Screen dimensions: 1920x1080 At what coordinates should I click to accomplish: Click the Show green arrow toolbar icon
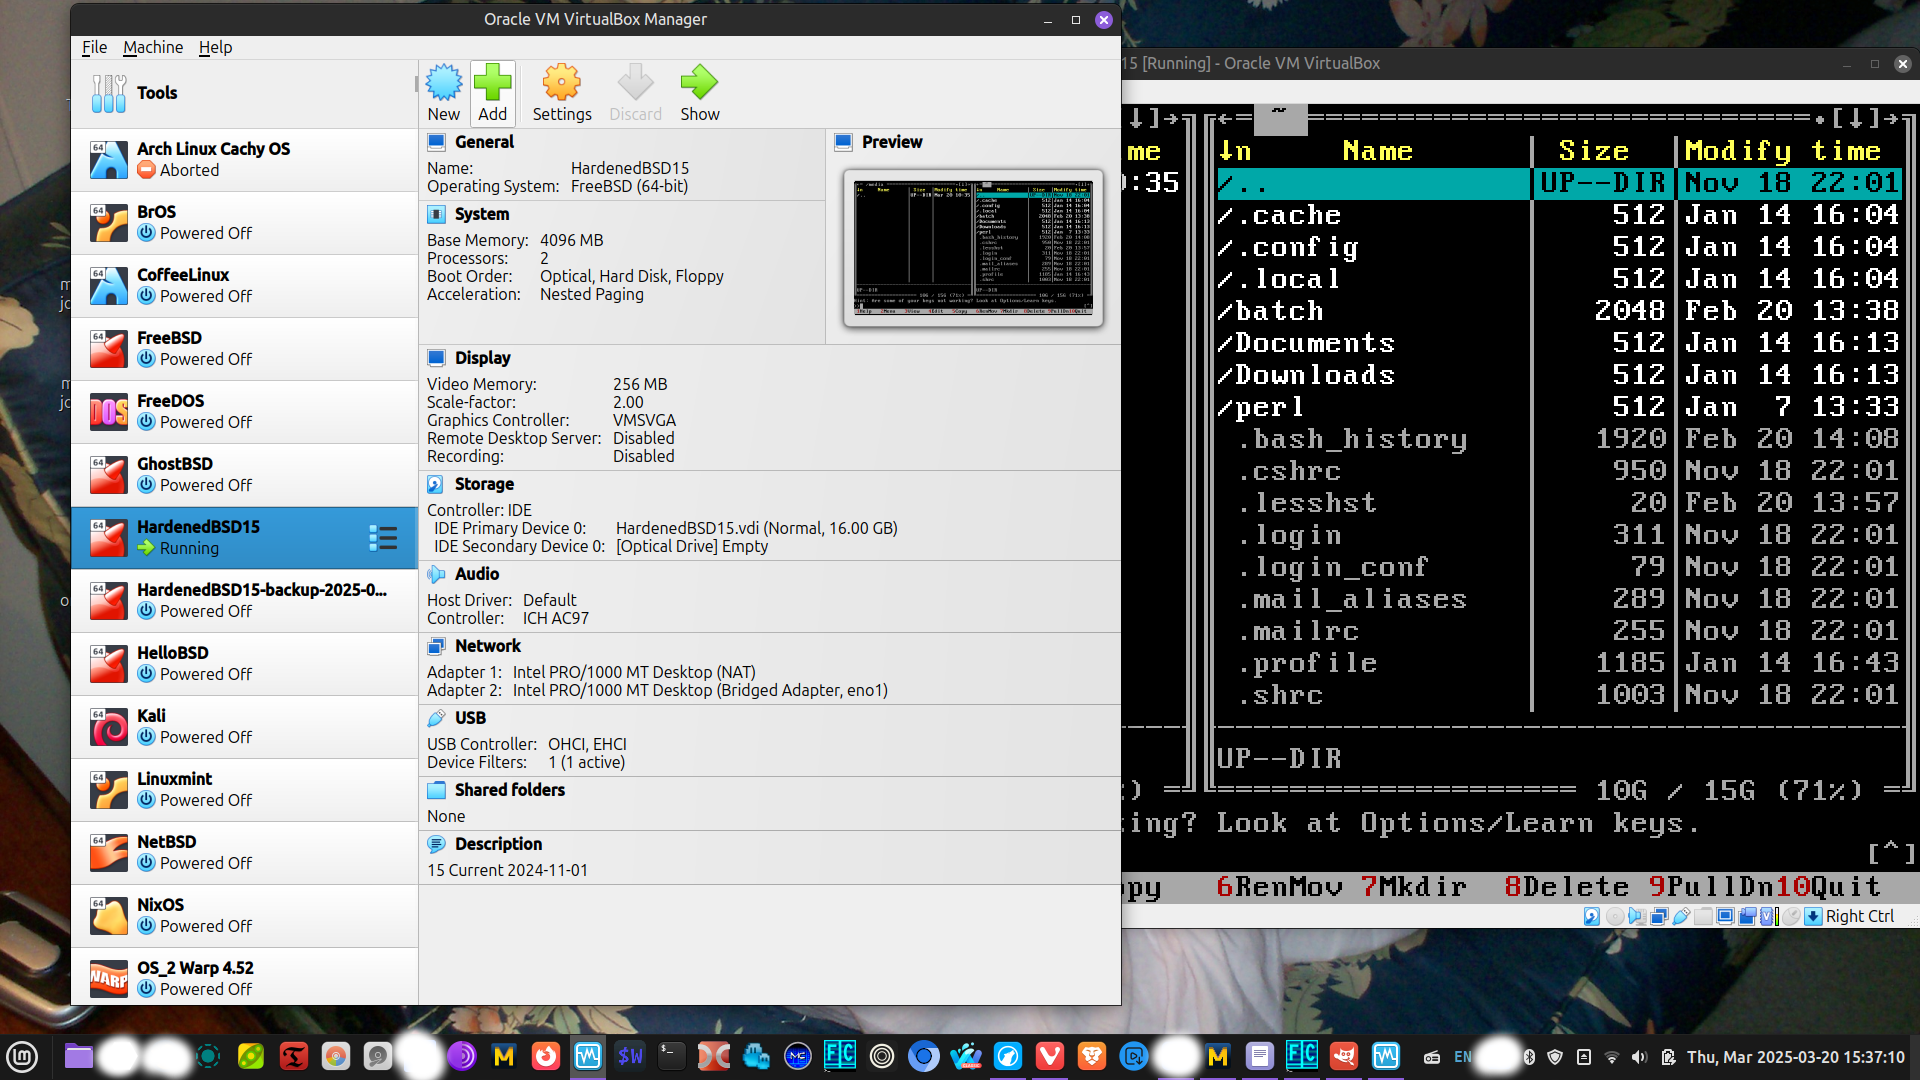click(x=700, y=93)
